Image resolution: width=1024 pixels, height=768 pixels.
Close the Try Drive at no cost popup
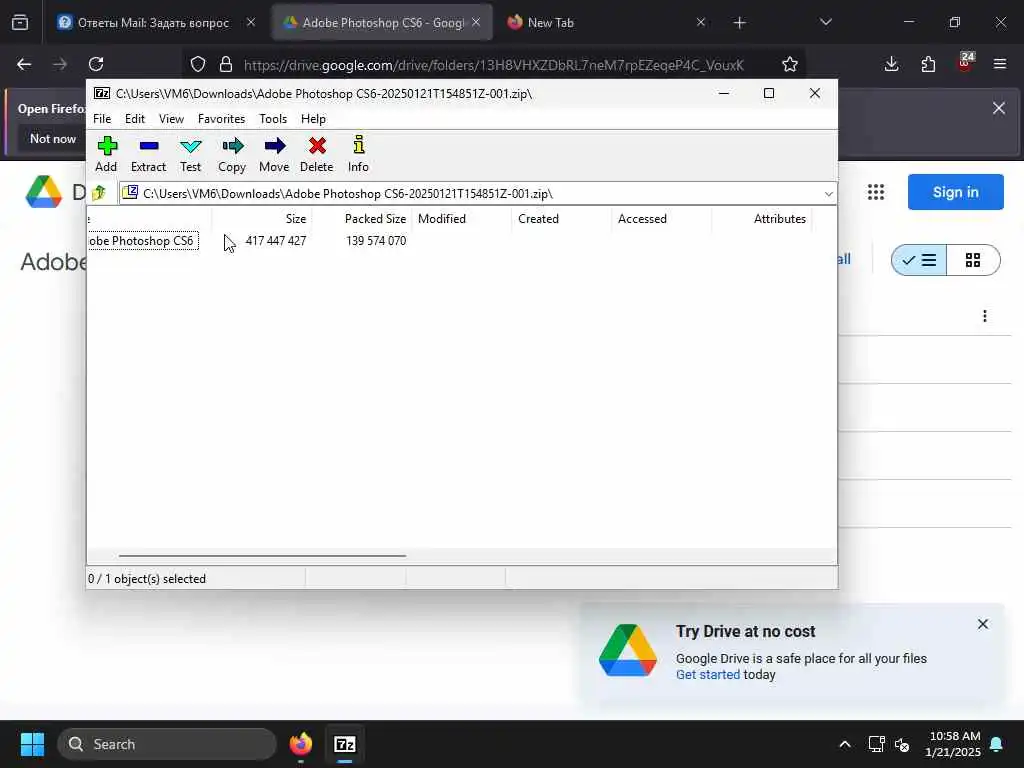(983, 624)
